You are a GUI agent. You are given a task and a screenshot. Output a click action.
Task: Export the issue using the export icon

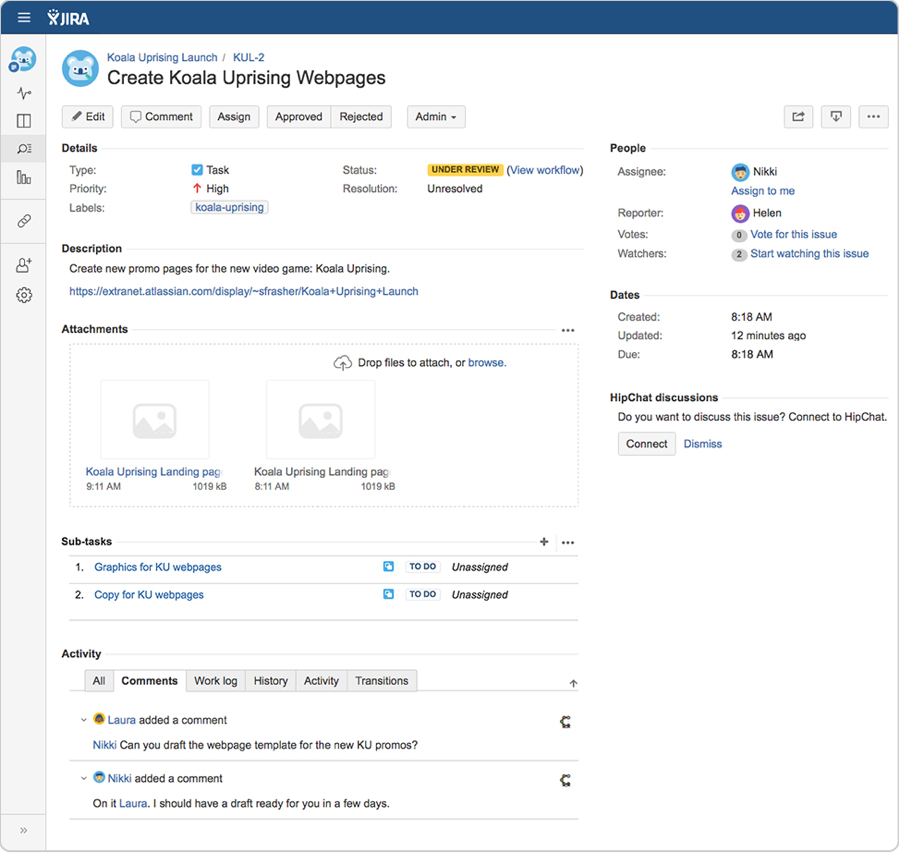[x=836, y=117]
